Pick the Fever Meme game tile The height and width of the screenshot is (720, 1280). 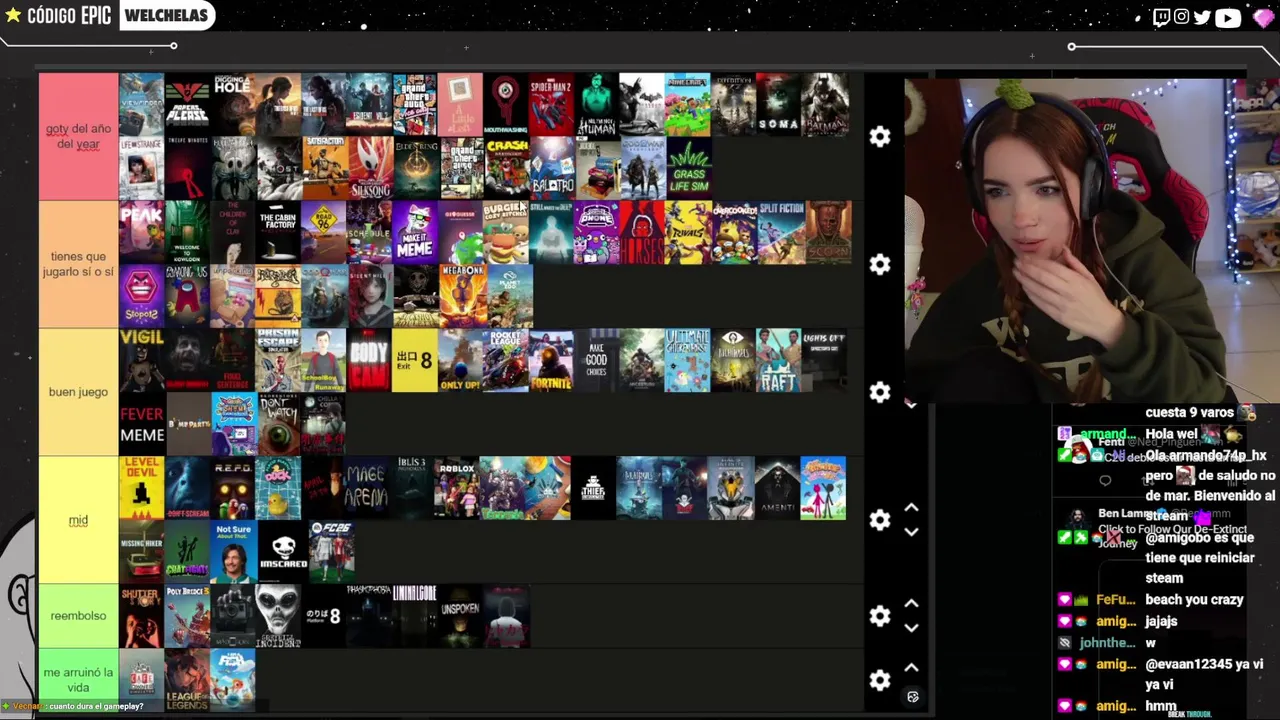[141, 424]
